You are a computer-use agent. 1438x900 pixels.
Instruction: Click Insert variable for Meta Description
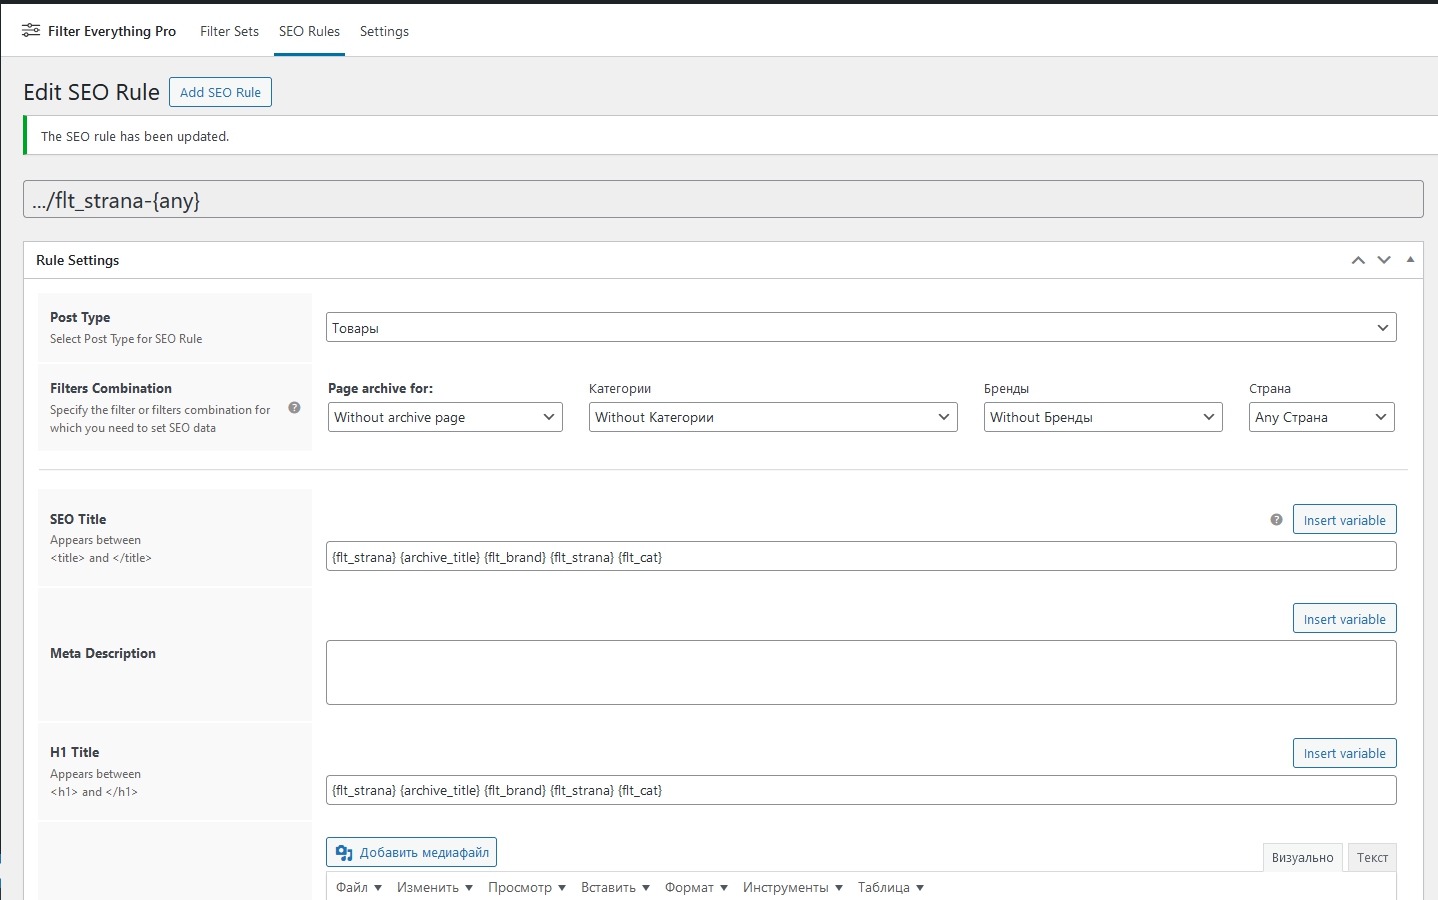(1344, 619)
